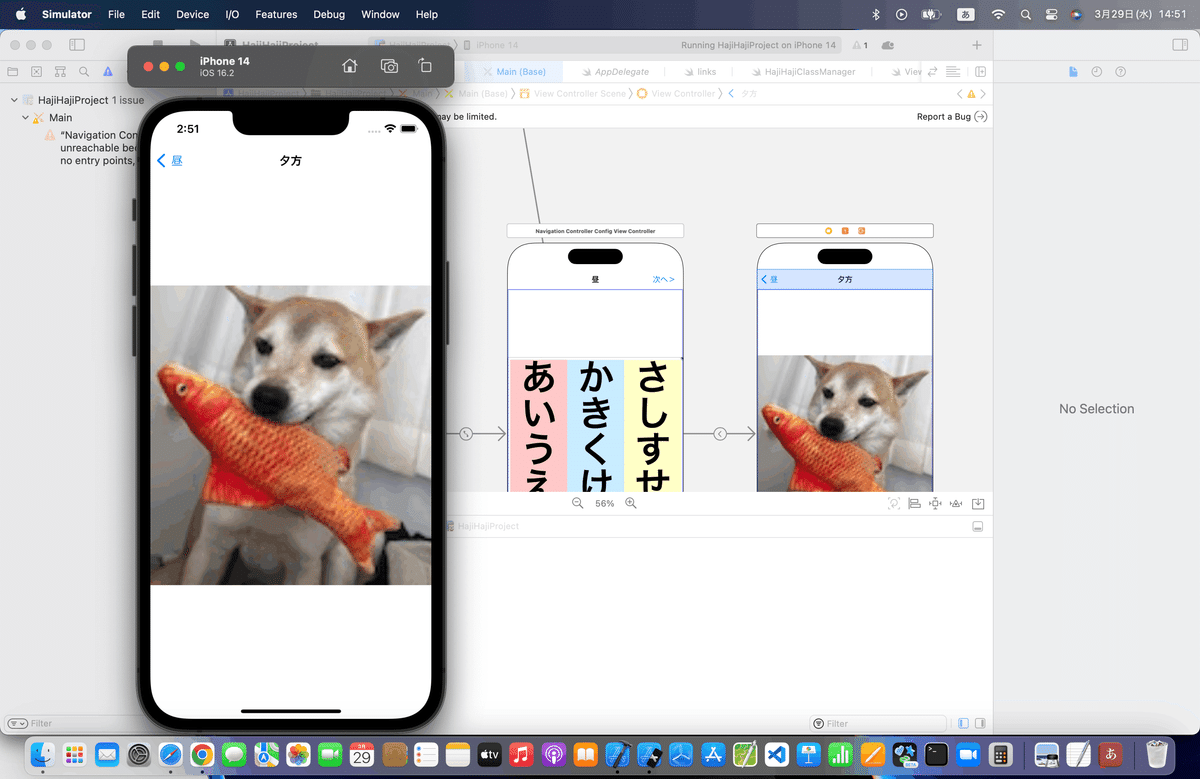Open the Project navigator folder icon in Xcode
The height and width of the screenshot is (779, 1200).
point(13,72)
